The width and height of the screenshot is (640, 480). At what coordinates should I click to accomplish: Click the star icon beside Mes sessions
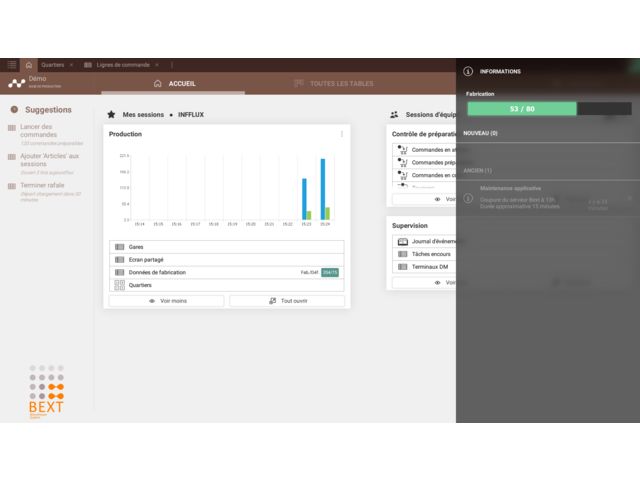[x=111, y=115]
